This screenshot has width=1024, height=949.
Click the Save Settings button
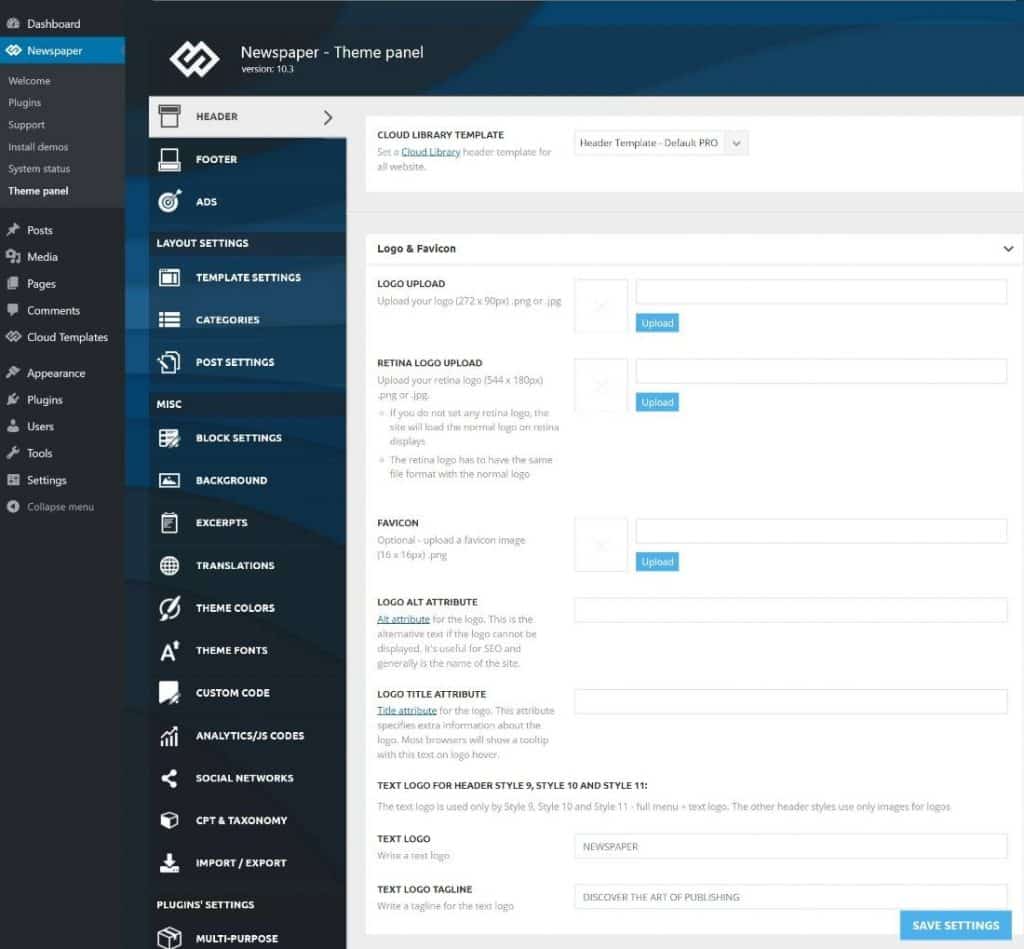point(955,925)
